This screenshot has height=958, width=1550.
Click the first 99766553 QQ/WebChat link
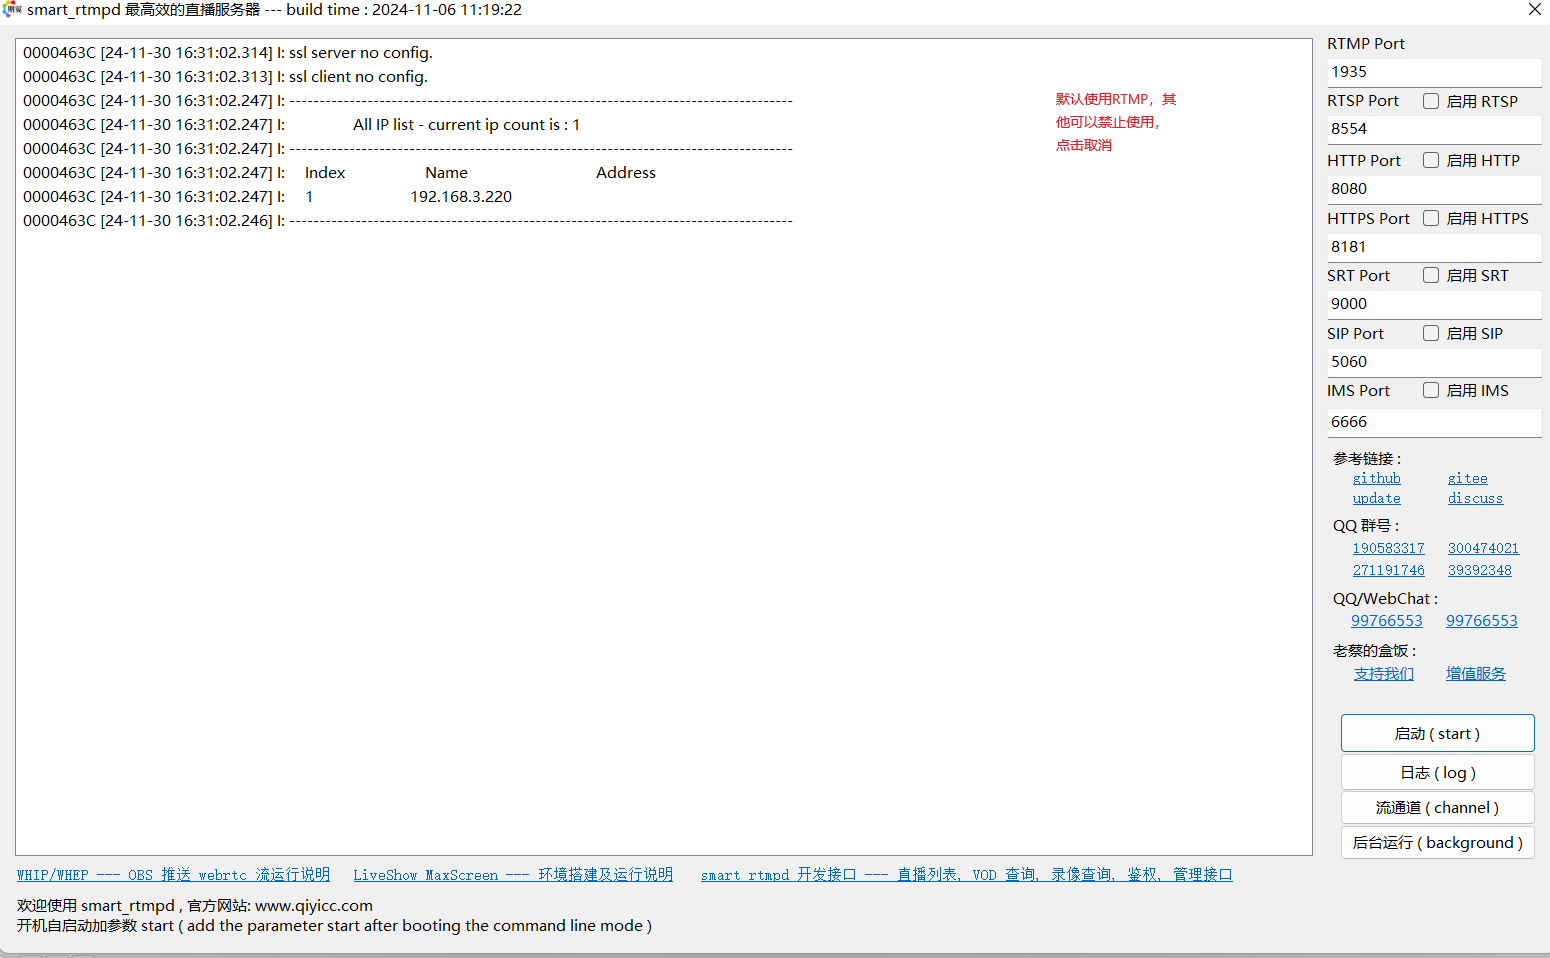(x=1386, y=621)
